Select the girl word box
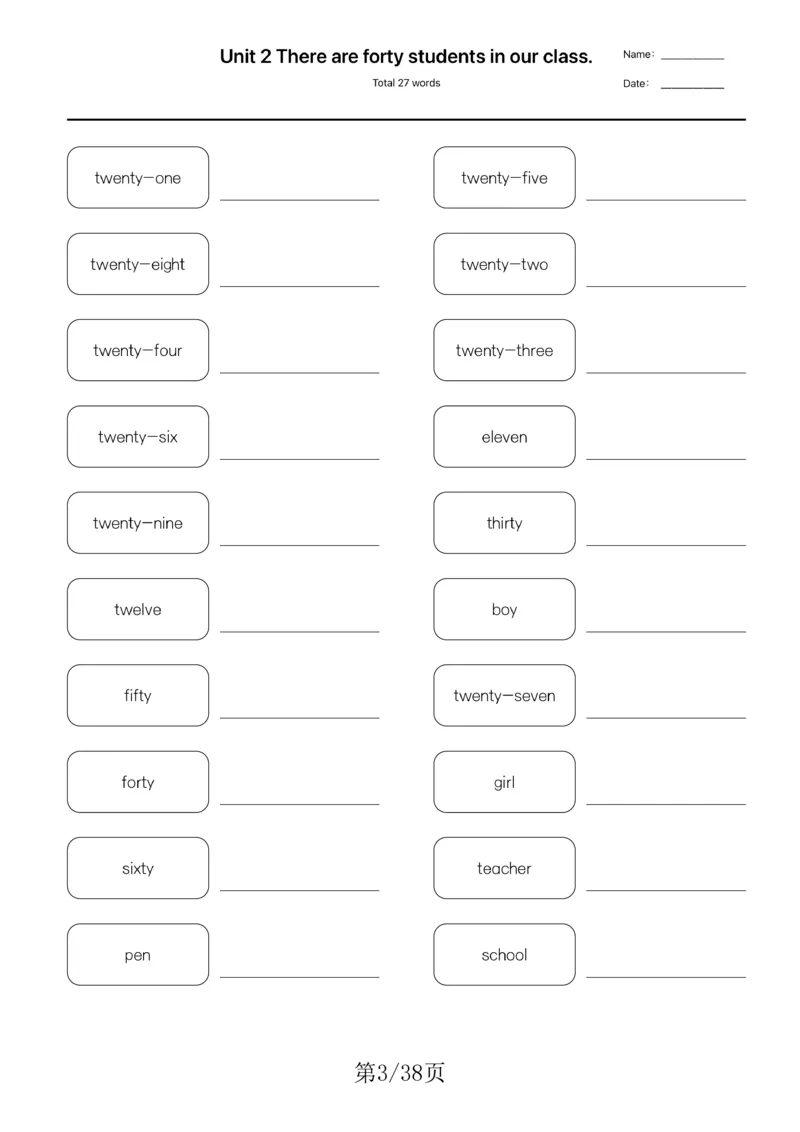Image resolution: width=800 pixels, height=1132 pixels. (x=504, y=782)
